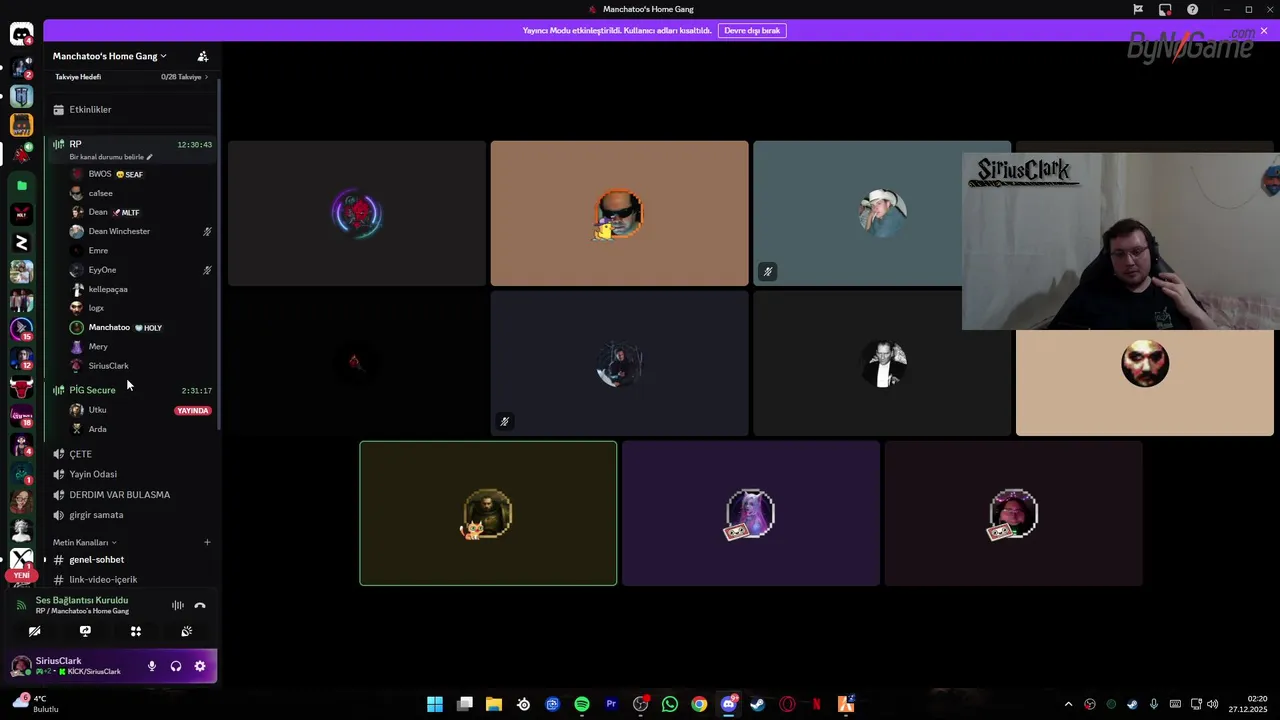The width and height of the screenshot is (1280, 720).
Task: Open Spotify from the taskbar
Action: (582, 704)
